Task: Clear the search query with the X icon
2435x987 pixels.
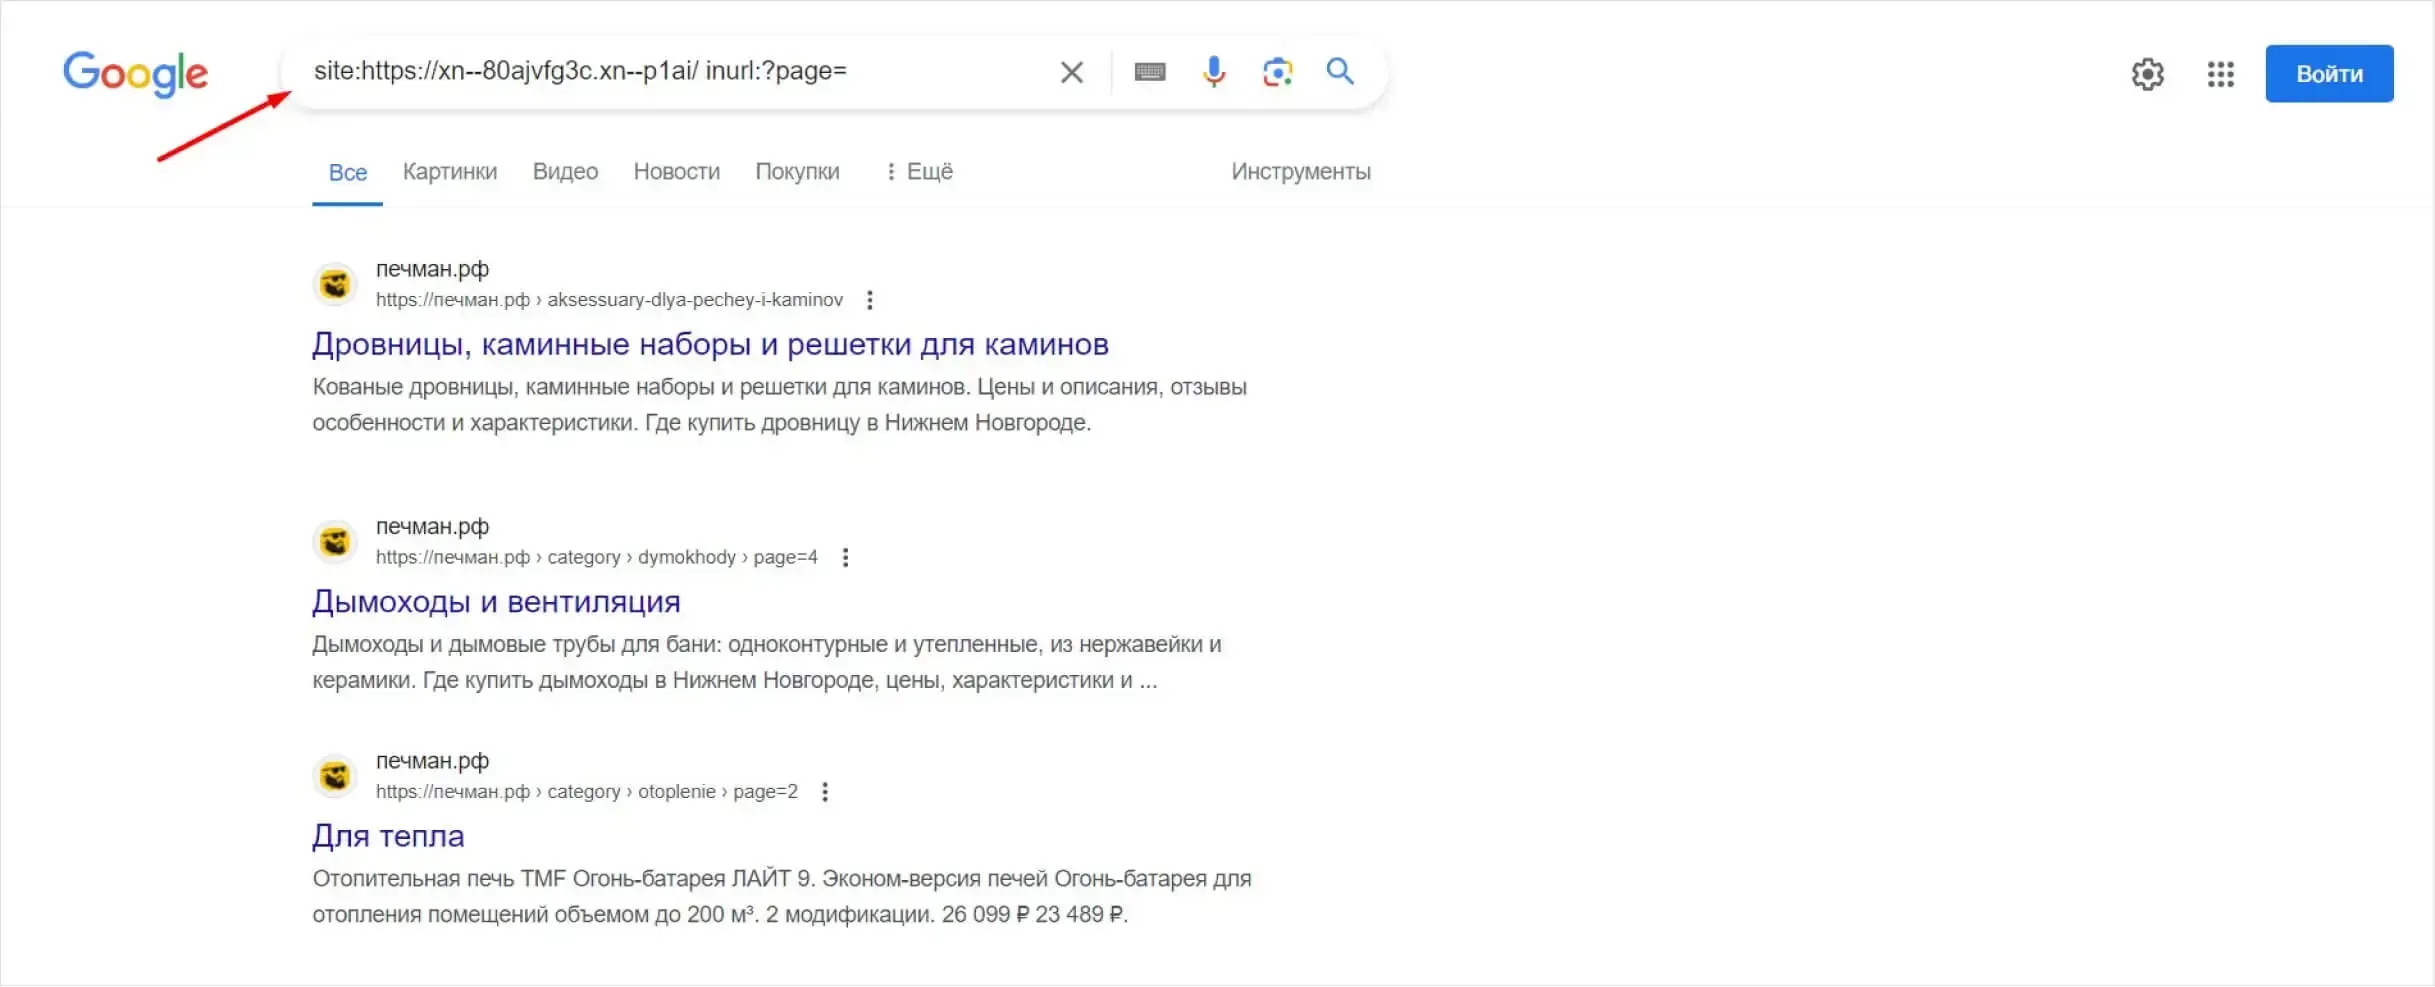Action: click(x=1071, y=71)
